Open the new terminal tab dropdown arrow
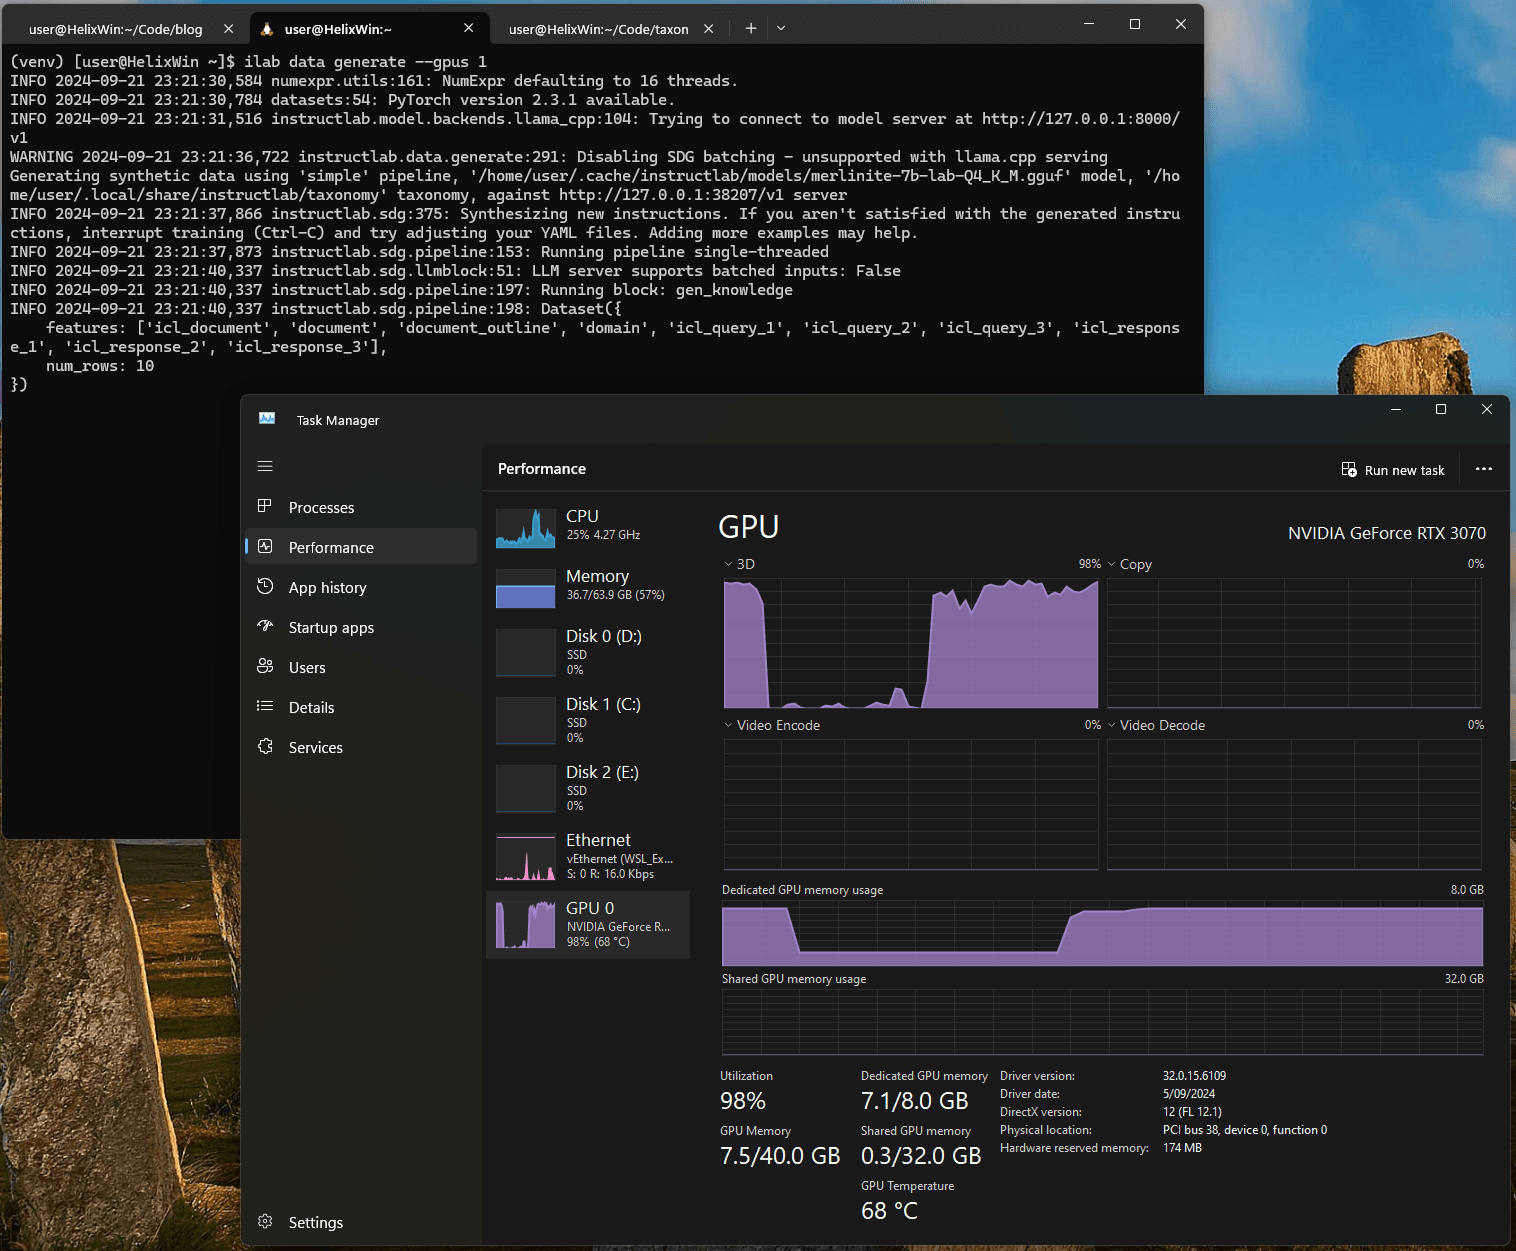This screenshot has width=1516, height=1251. tap(780, 28)
